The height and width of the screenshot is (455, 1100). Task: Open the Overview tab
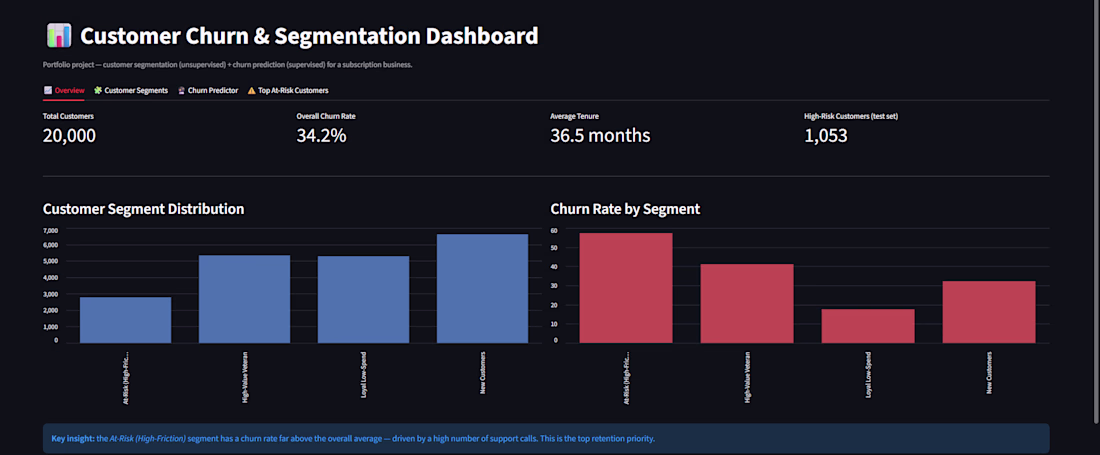pyautogui.click(x=64, y=90)
